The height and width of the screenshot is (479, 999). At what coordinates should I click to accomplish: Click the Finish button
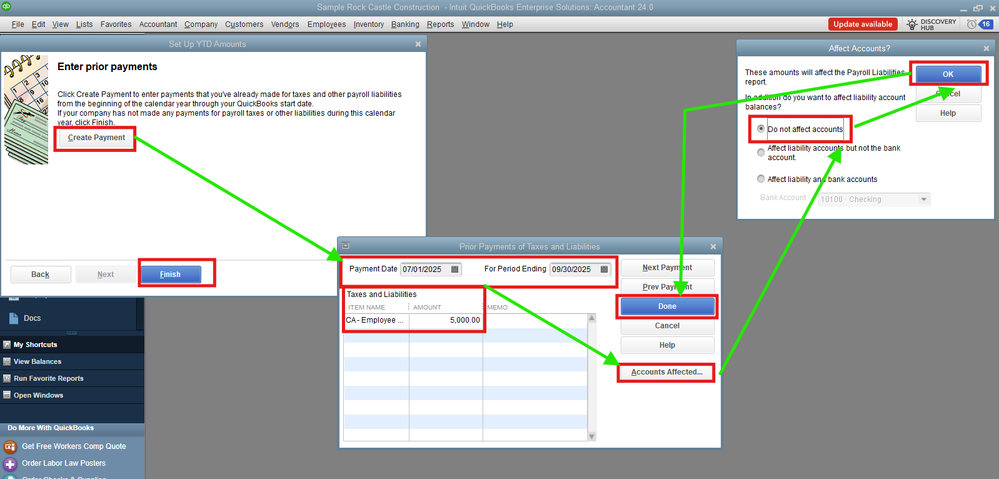tap(170, 275)
